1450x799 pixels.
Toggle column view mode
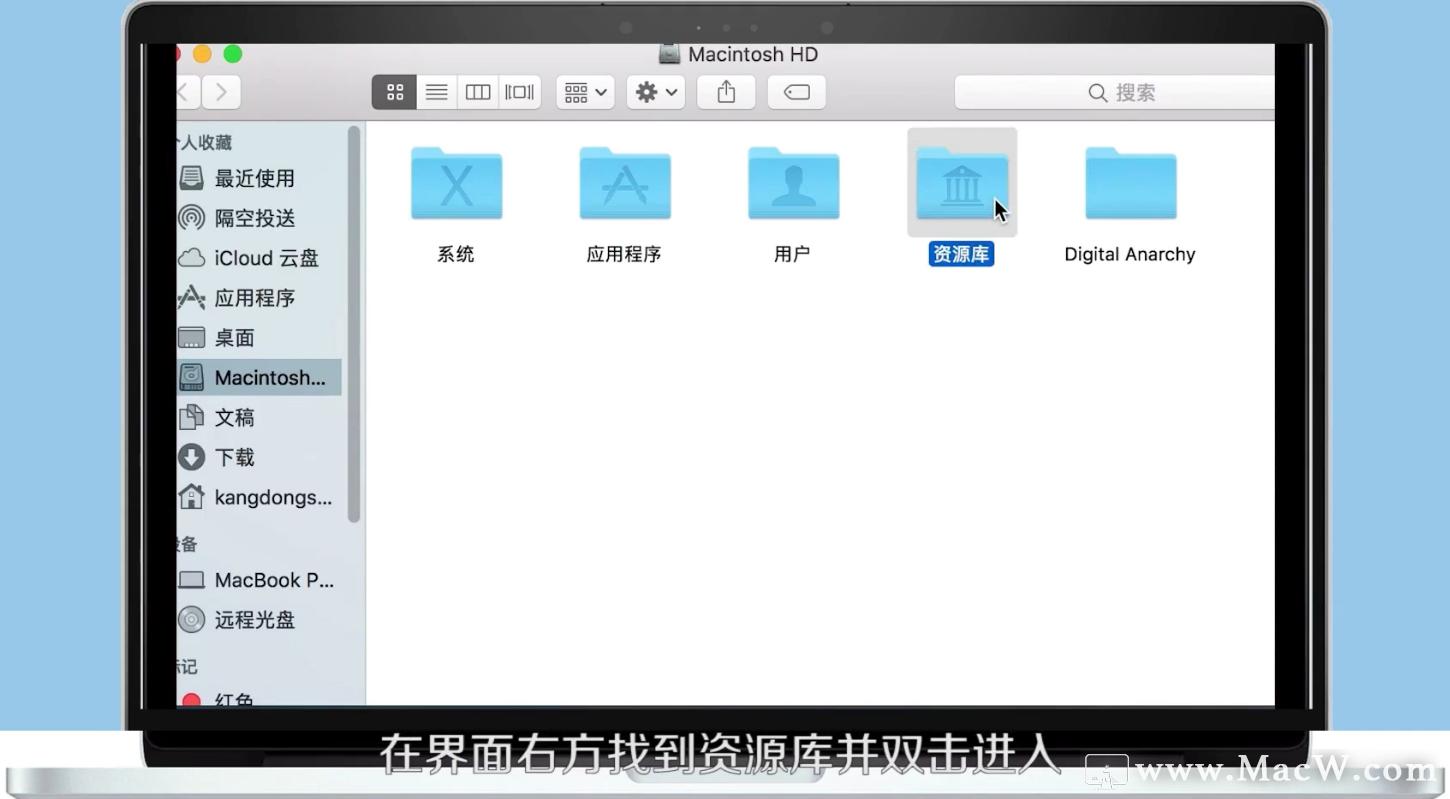pos(477,92)
